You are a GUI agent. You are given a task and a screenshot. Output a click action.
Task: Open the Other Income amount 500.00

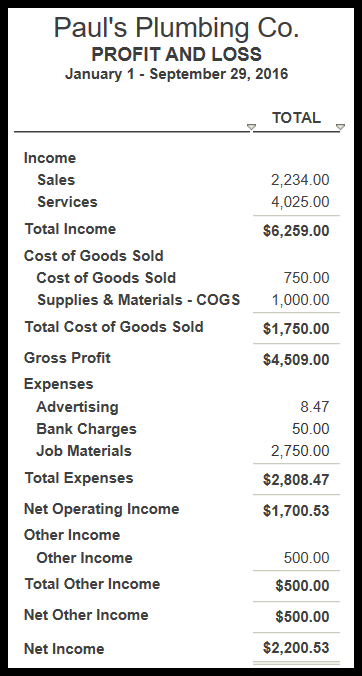click(306, 557)
